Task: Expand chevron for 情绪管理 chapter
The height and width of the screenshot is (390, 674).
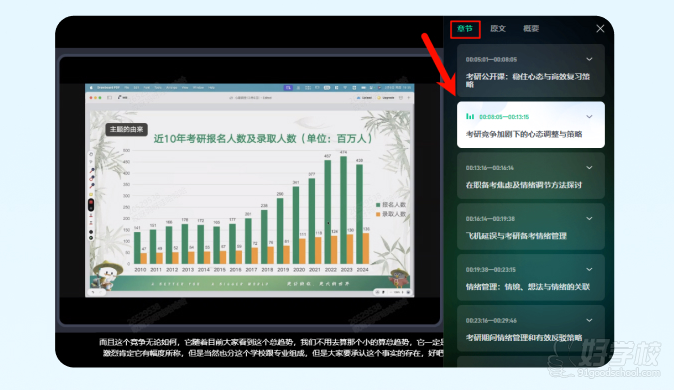Action: [x=589, y=269]
